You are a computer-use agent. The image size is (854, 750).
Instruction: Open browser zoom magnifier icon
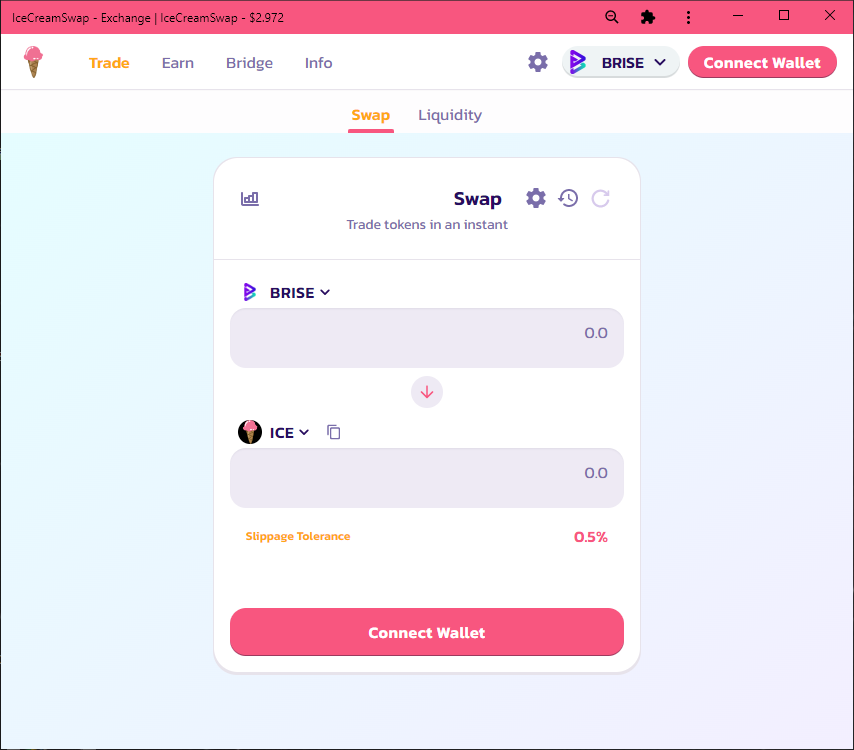click(612, 17)
